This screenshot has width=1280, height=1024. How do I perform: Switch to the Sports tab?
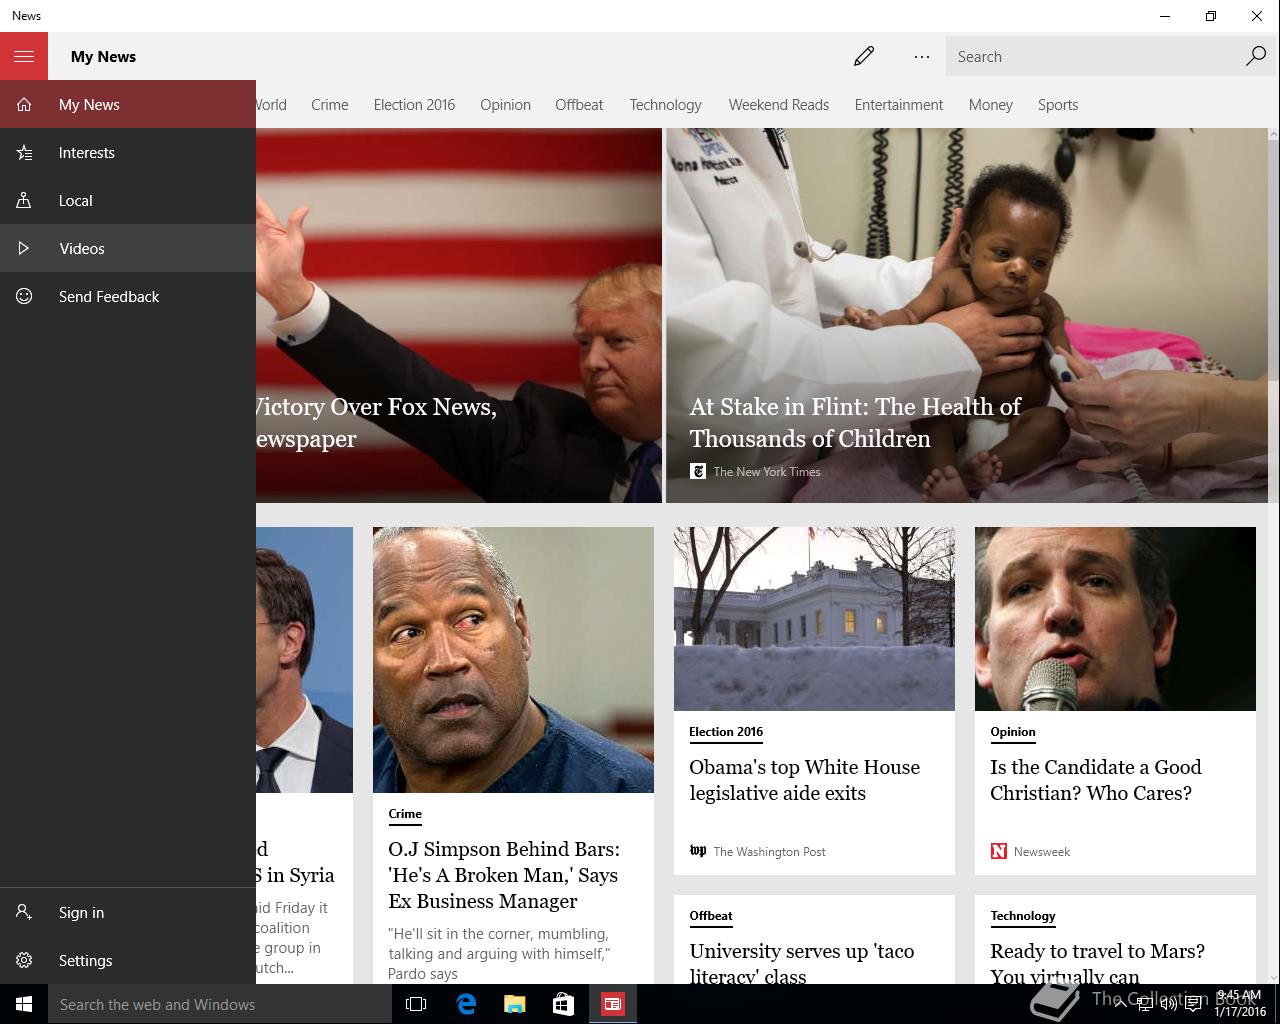coord(1058,104)
